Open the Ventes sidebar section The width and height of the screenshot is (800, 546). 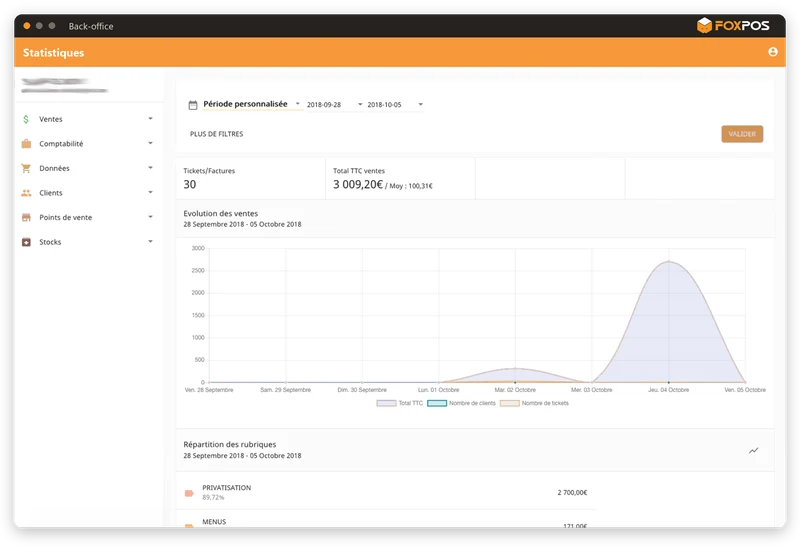click(x=87, y=119)
